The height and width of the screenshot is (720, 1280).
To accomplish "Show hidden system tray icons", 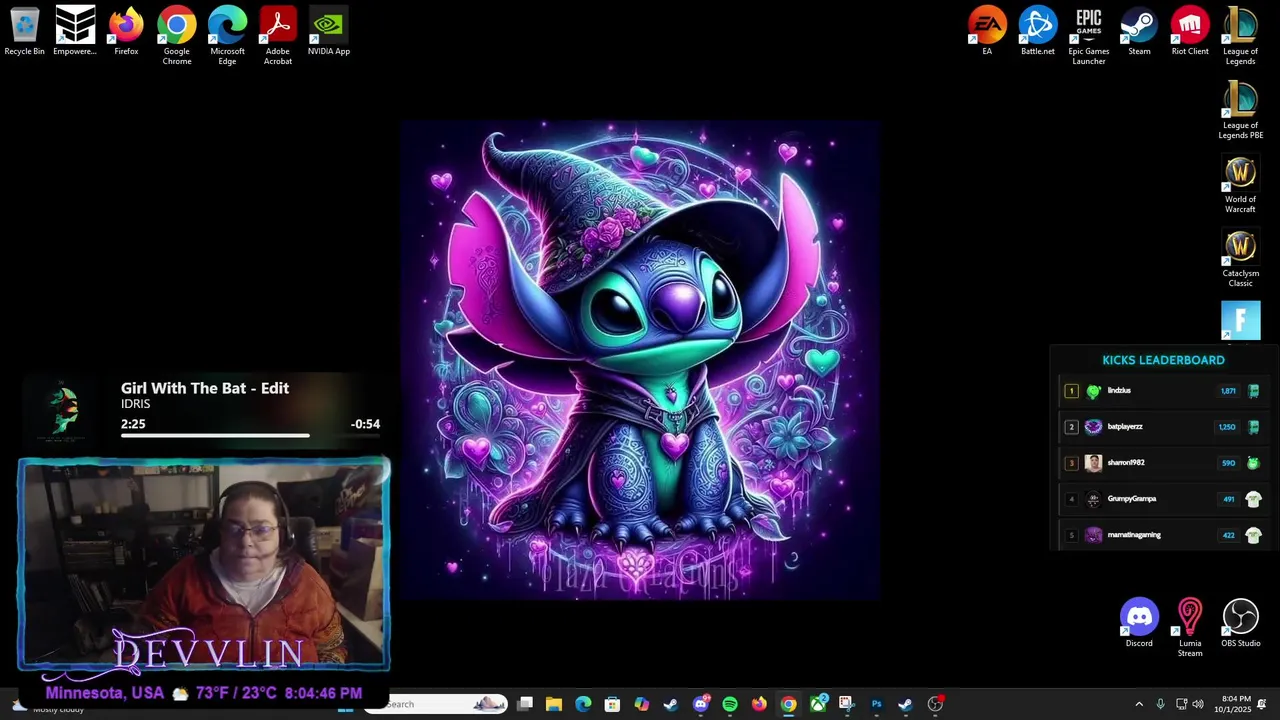I will 1139,704.
